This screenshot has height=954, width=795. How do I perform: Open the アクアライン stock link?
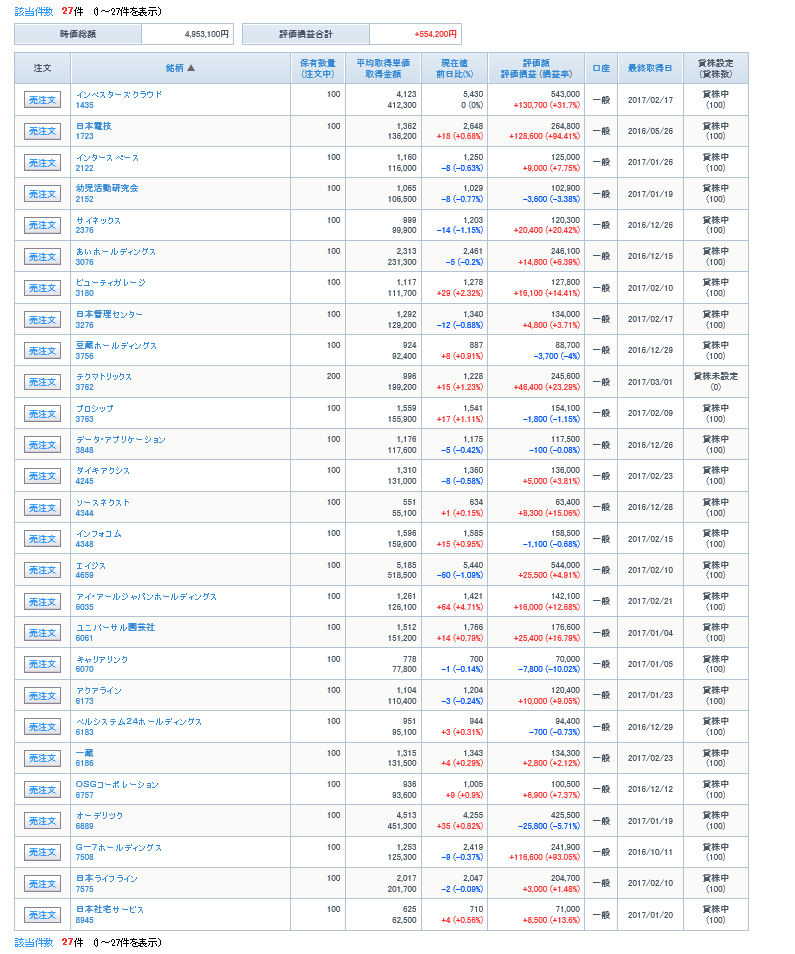(99, 691)
